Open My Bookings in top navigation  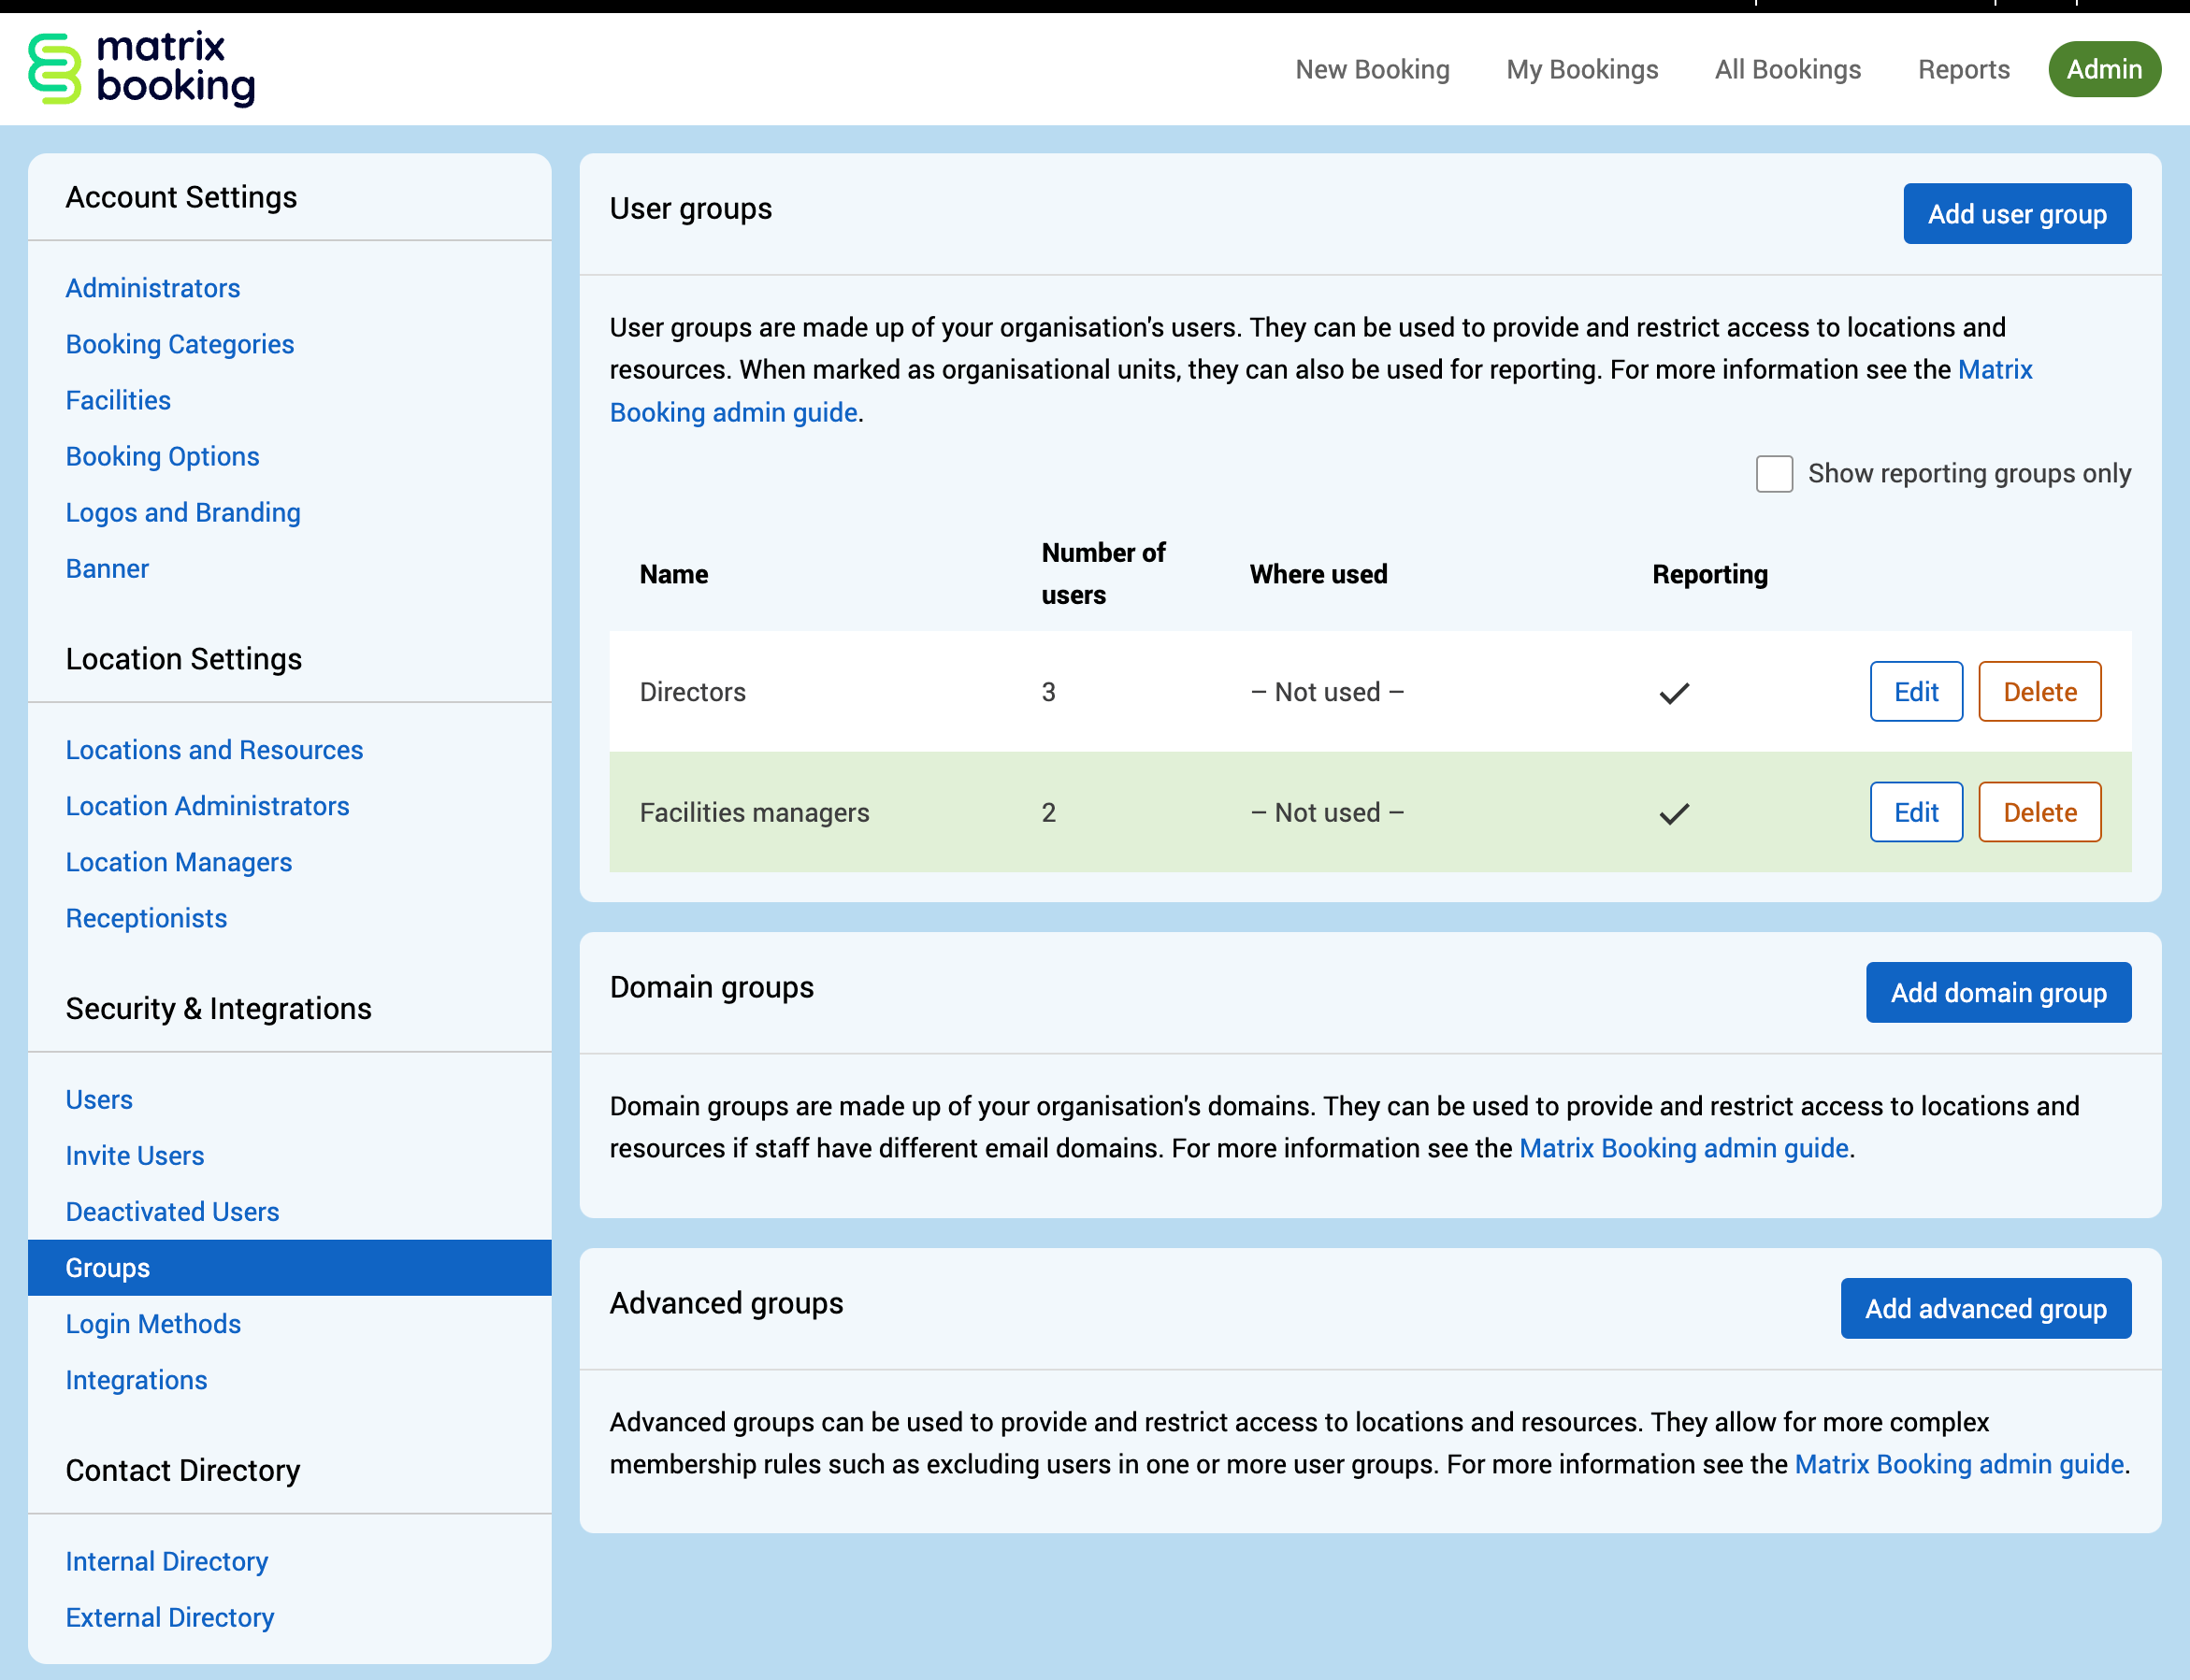tap(1582, 69)
